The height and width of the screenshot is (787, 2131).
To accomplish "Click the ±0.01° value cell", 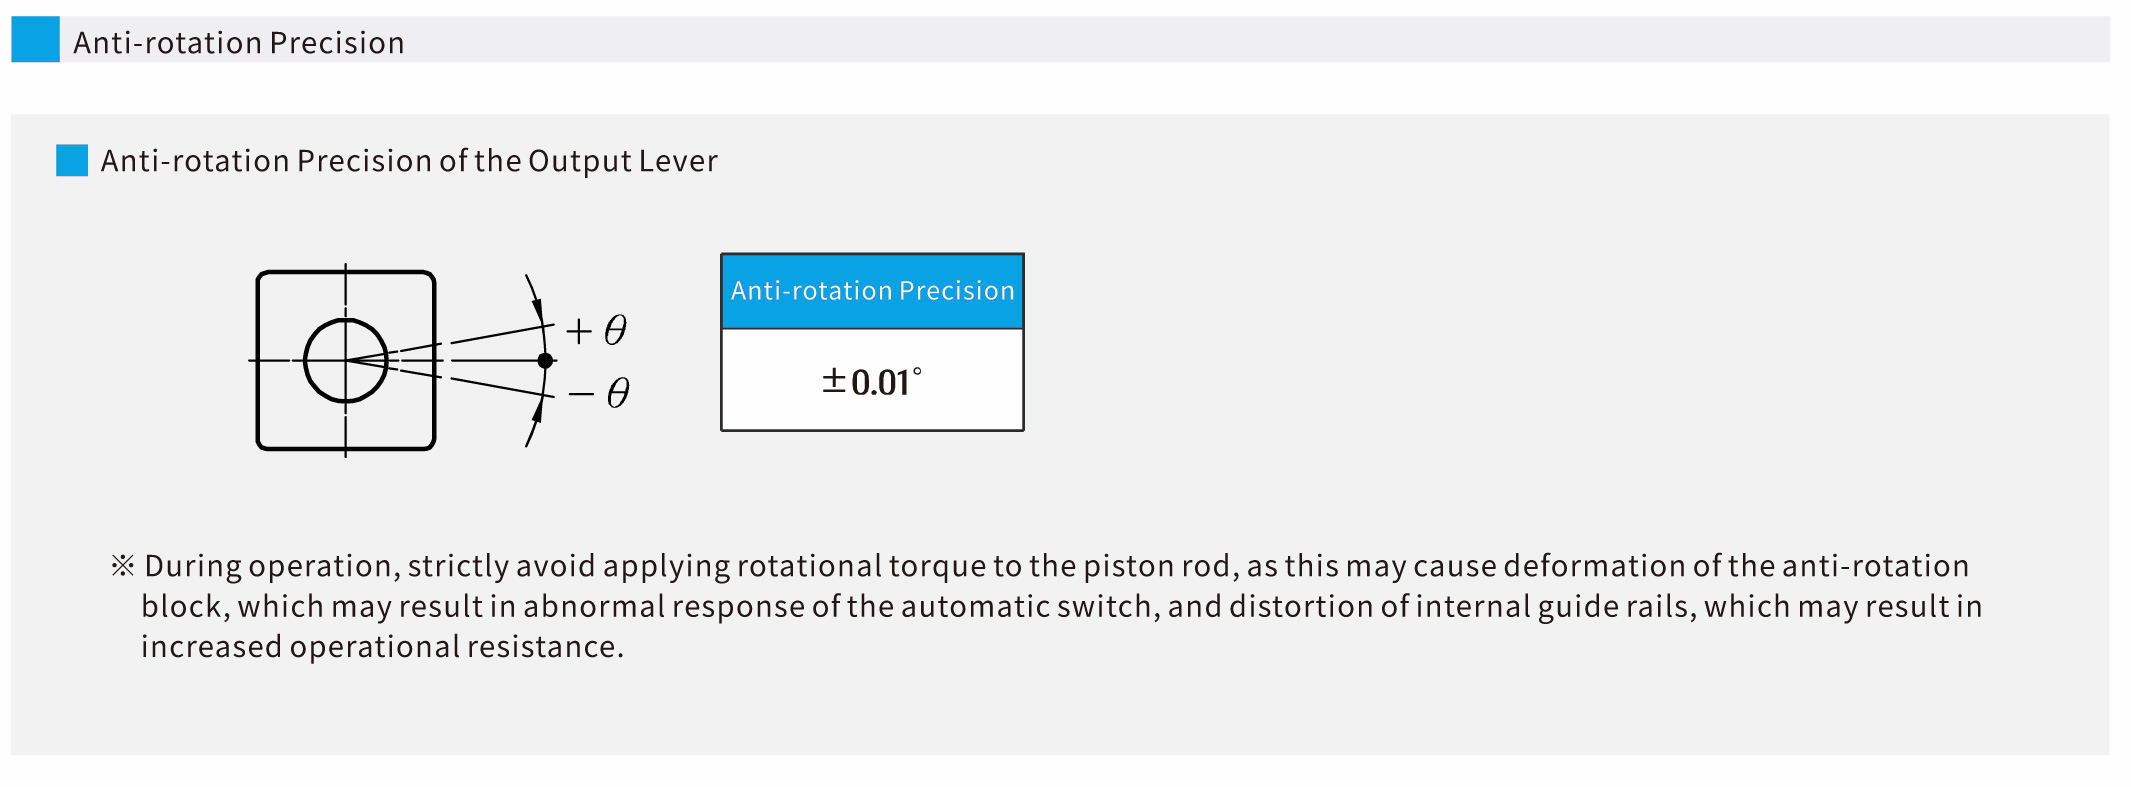I will (872, 382).
